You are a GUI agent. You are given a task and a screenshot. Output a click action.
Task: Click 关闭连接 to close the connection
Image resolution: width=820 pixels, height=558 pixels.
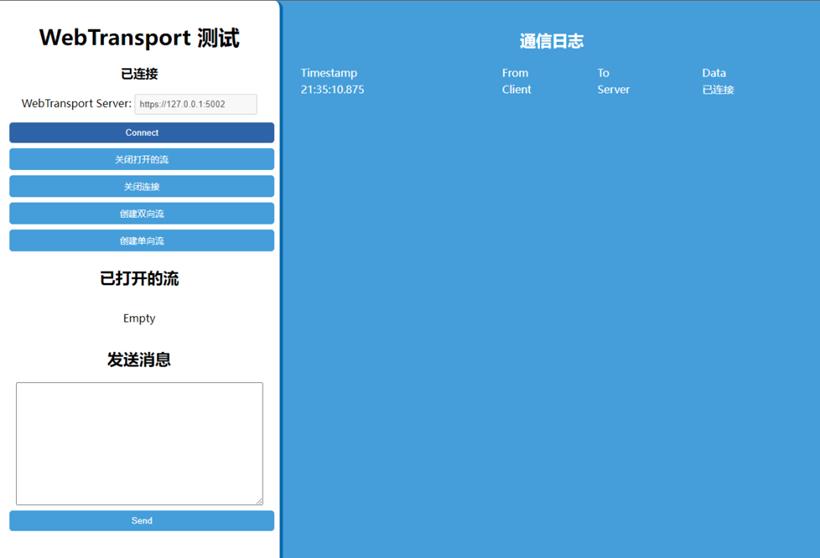[141, 187]
